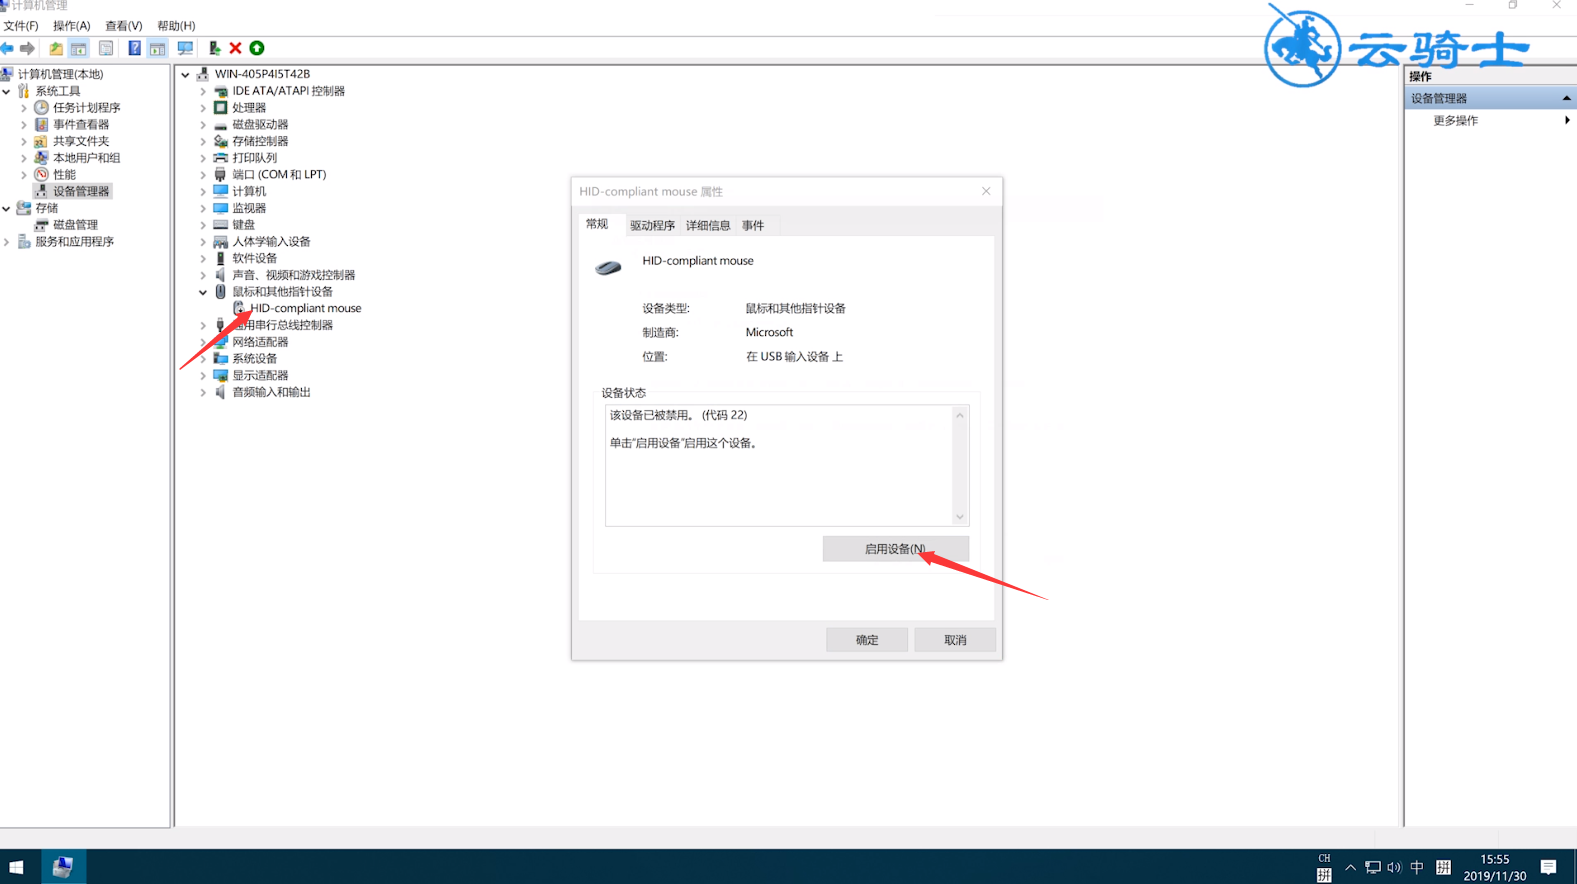Select 磁盘管理 in the left tree
This screenshot has height=884, width=1577.
[75, 225]
